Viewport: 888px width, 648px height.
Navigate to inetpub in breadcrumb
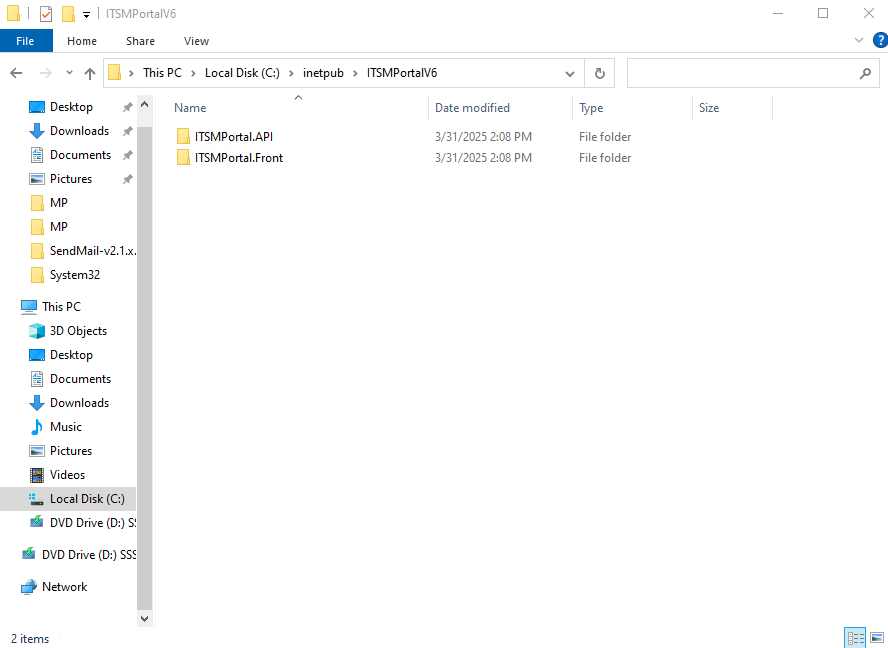point(323,73)
